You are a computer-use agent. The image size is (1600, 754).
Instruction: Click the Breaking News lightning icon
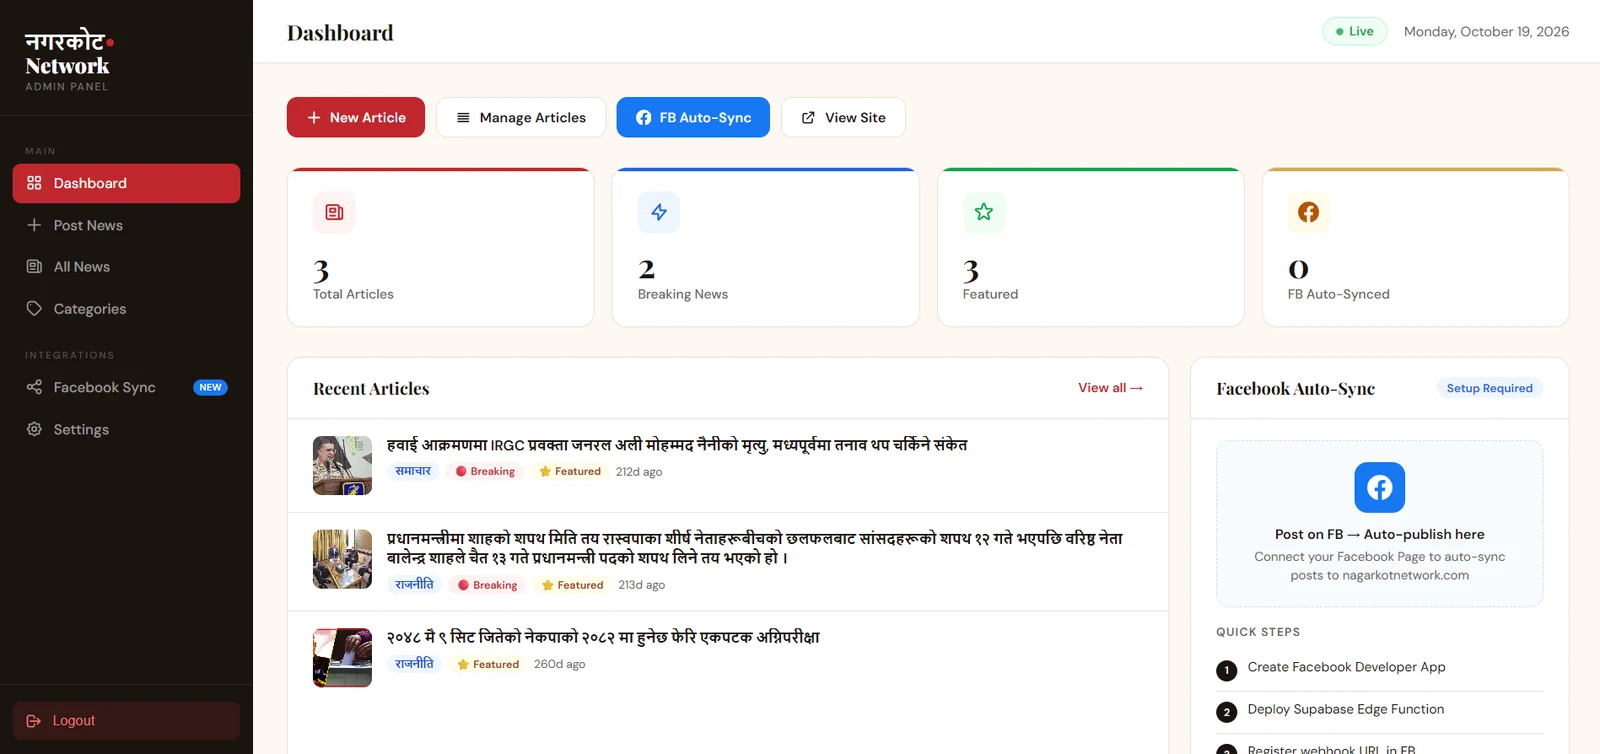tap(659, 212)
